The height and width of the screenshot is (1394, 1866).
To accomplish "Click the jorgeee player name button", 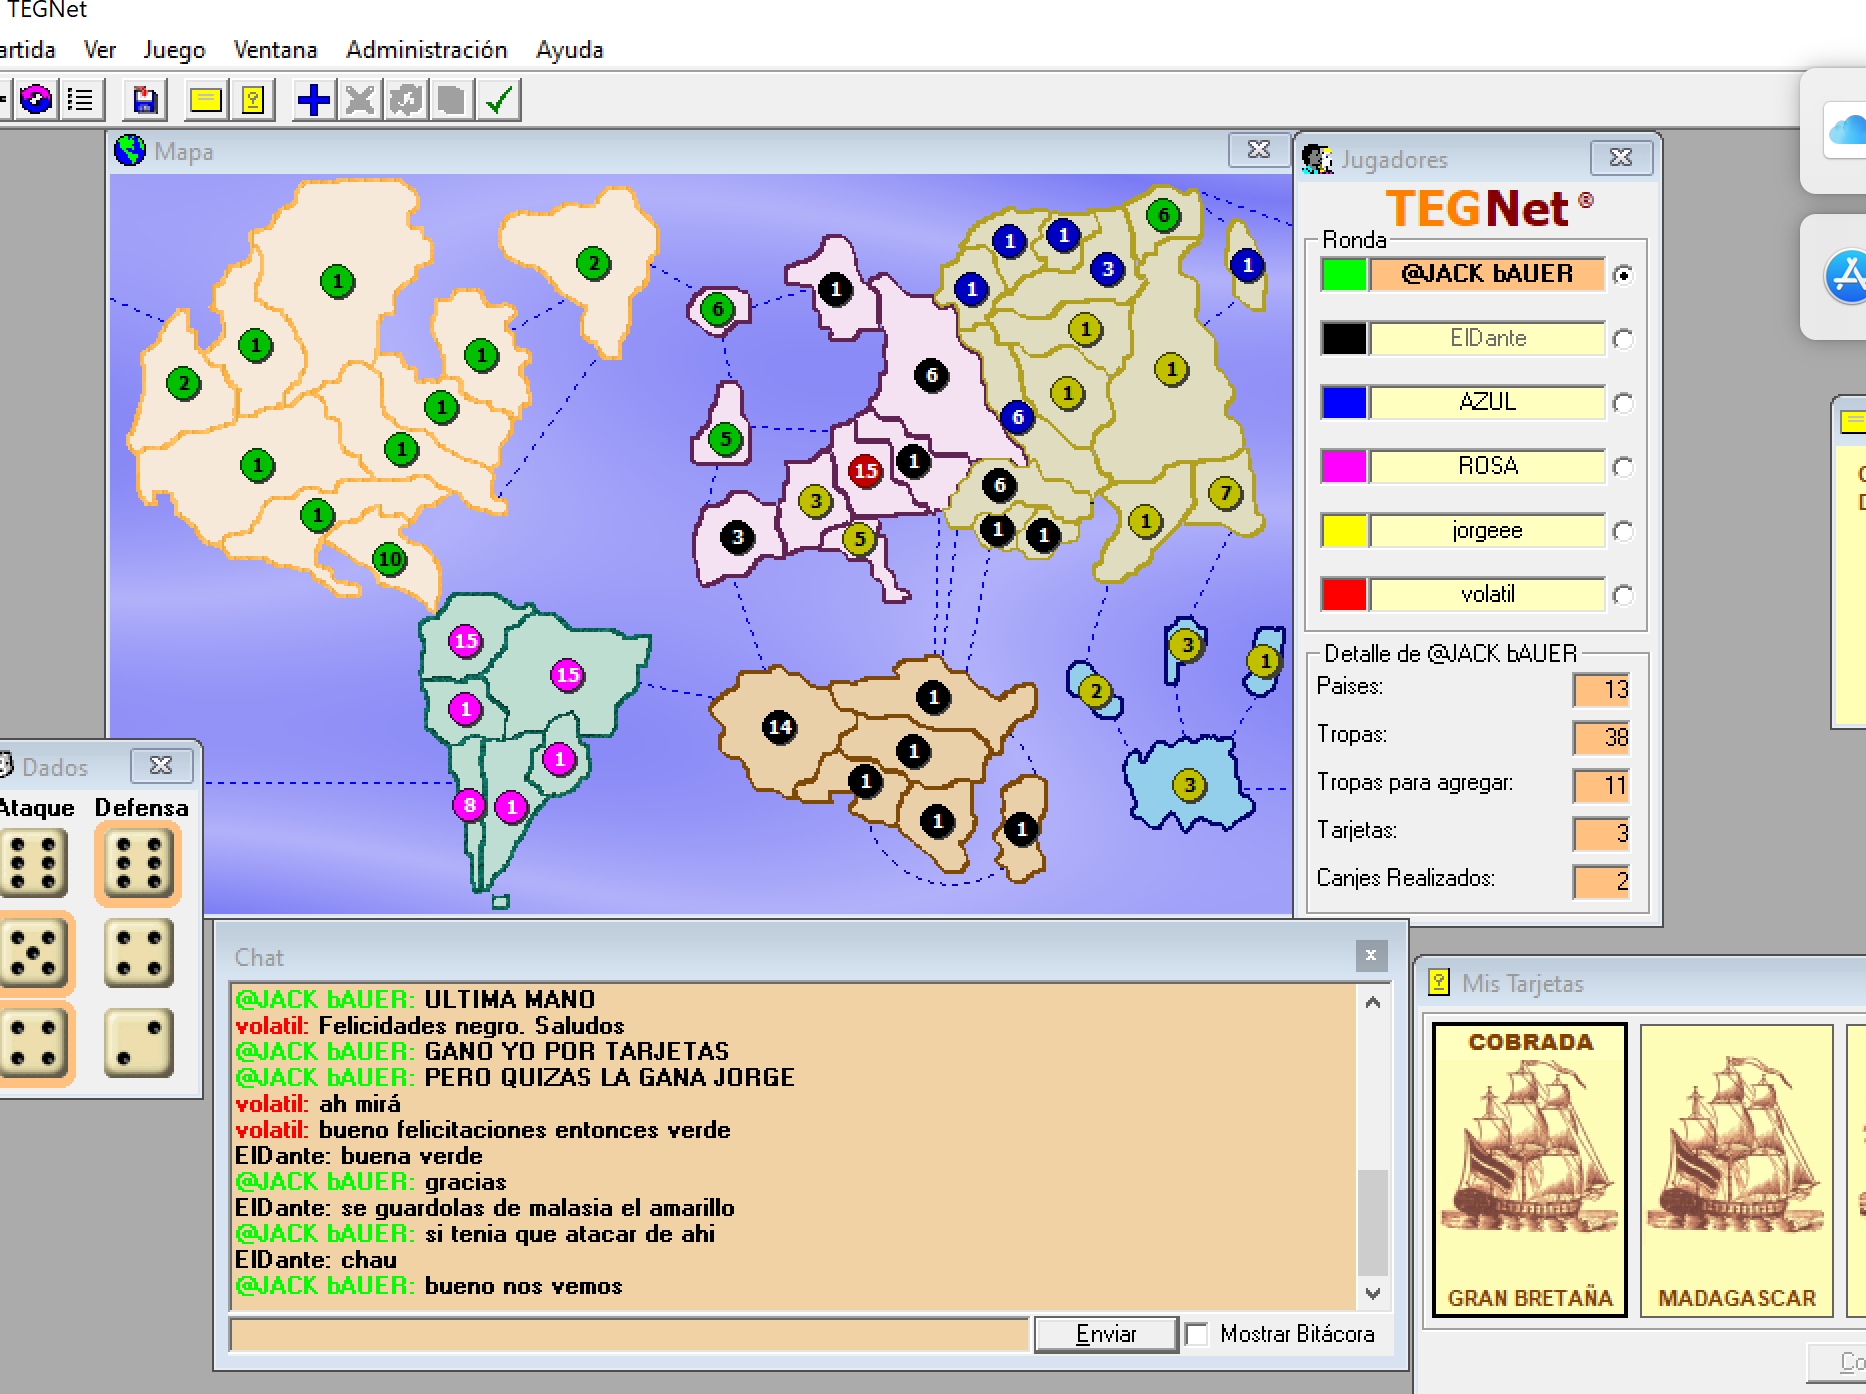I will pos(1487,530).
